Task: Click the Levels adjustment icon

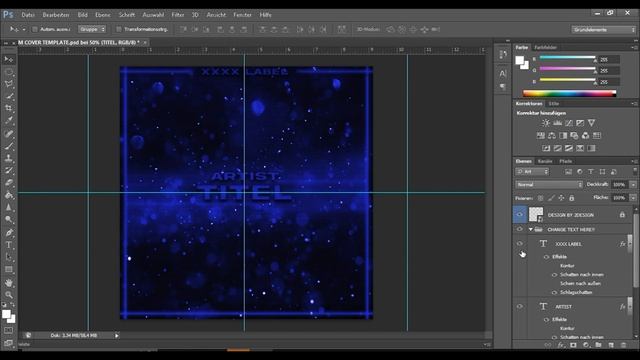Action: tap(557, 123)
